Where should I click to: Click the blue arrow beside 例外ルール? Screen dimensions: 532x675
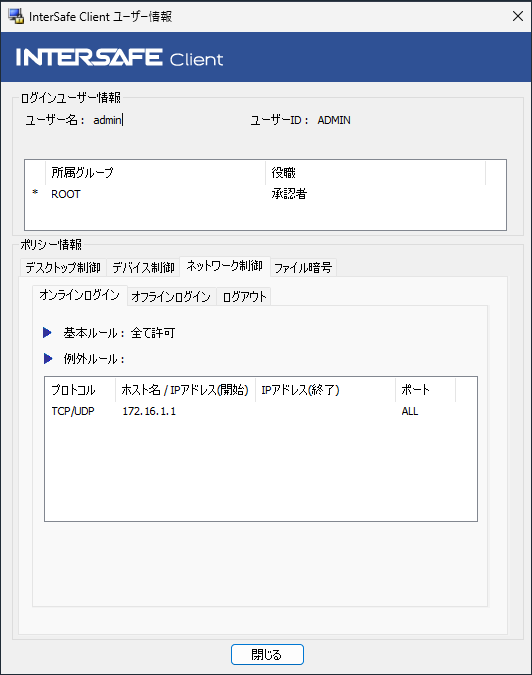point(48,358)
